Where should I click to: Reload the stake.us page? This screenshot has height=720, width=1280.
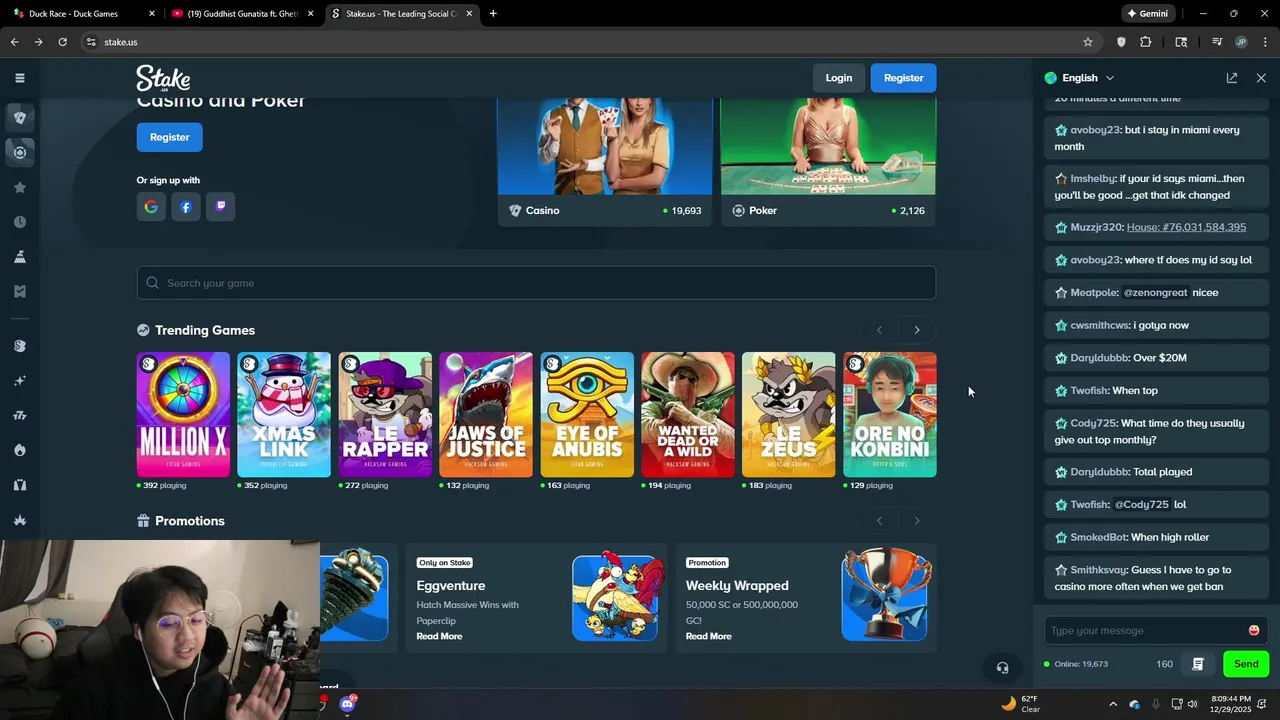tap(62, 42)
